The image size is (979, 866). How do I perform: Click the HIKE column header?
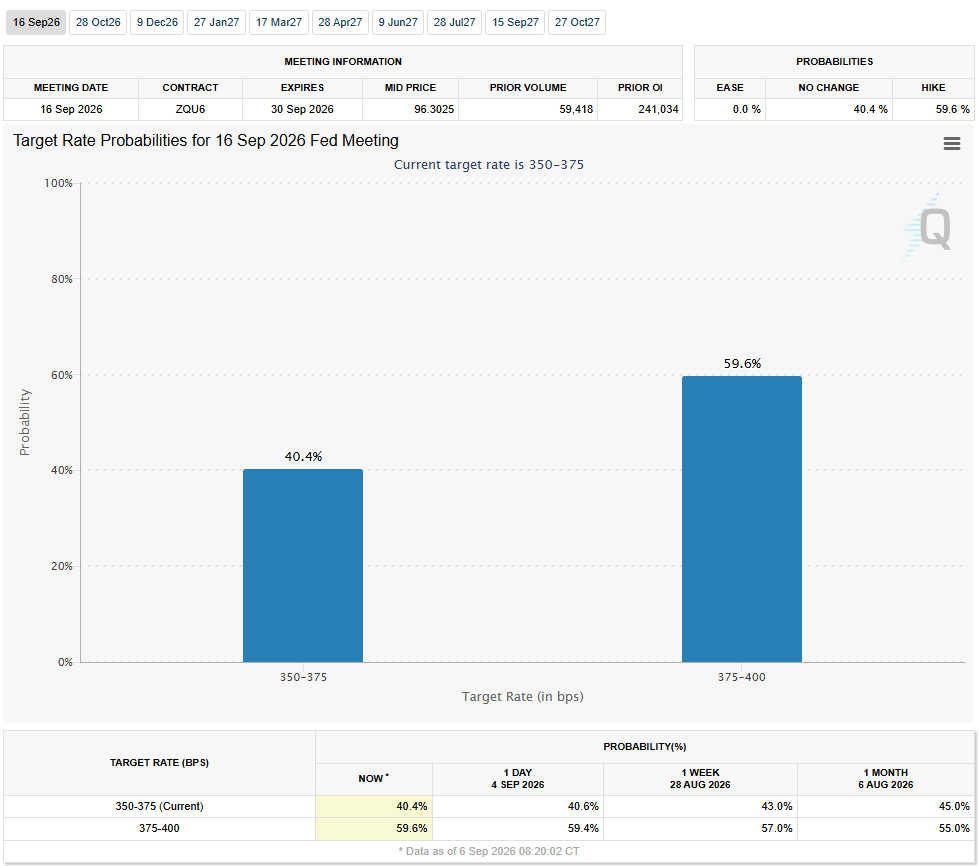click(x=933, y=88)
